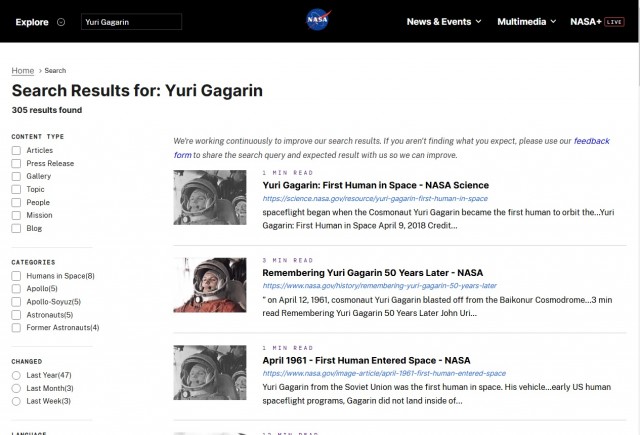Check the Apollo(5) category

(x=16, y=289)
